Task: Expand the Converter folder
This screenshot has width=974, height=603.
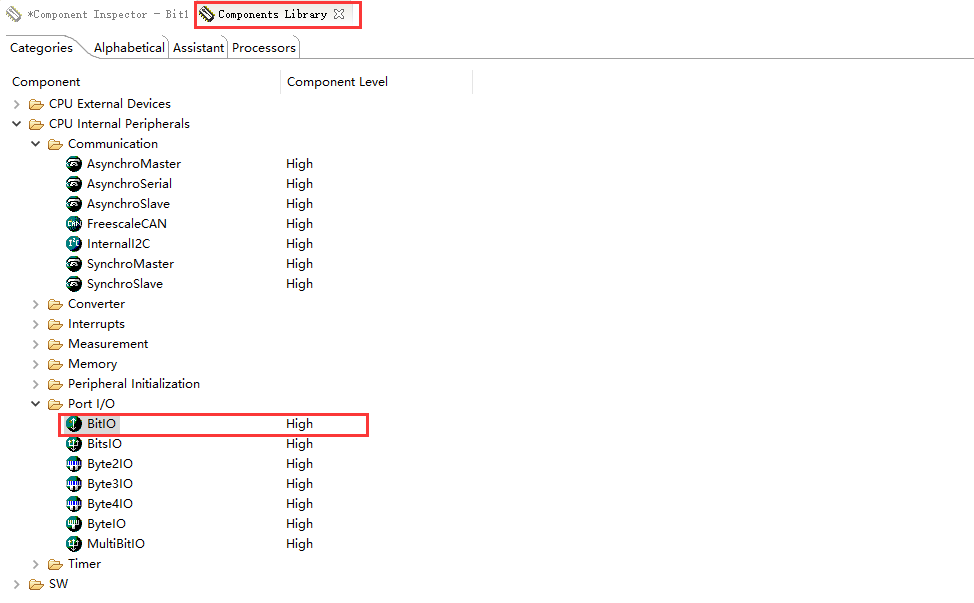Action: point(35,304)
